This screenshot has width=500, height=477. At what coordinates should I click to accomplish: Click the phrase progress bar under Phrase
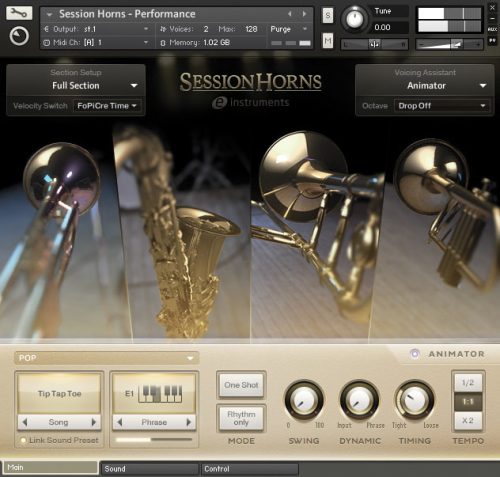pos(154,440)
